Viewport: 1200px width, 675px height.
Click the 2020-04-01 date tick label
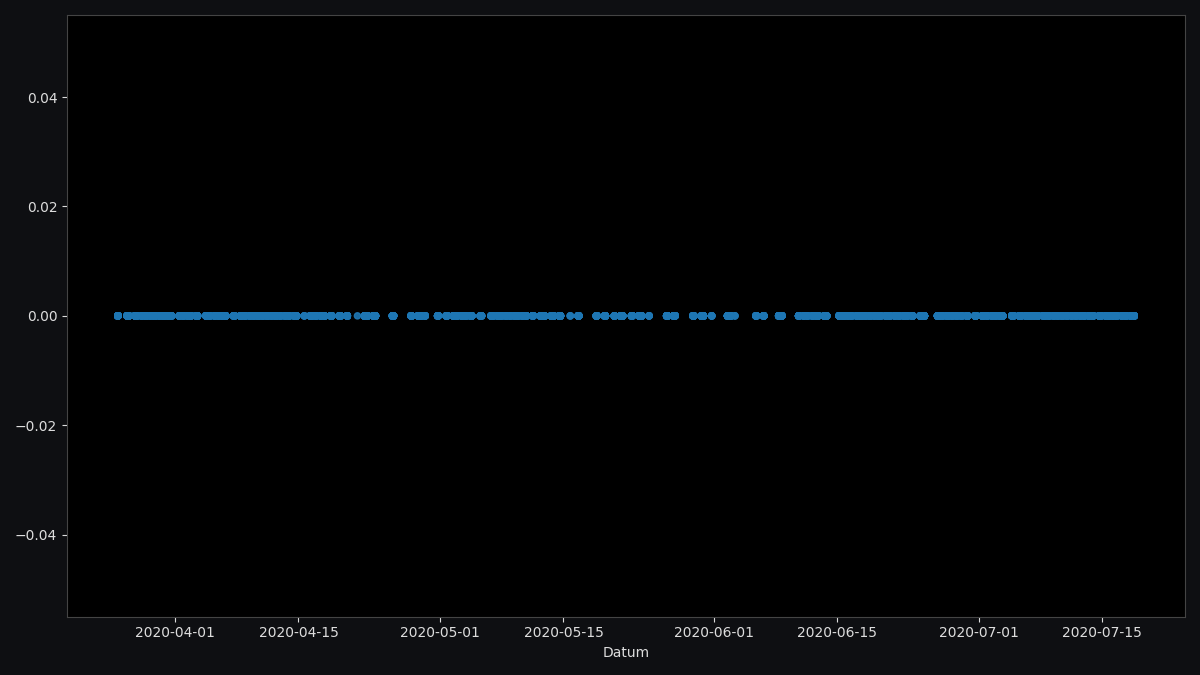pyautogui.click(x=175, y=632)
